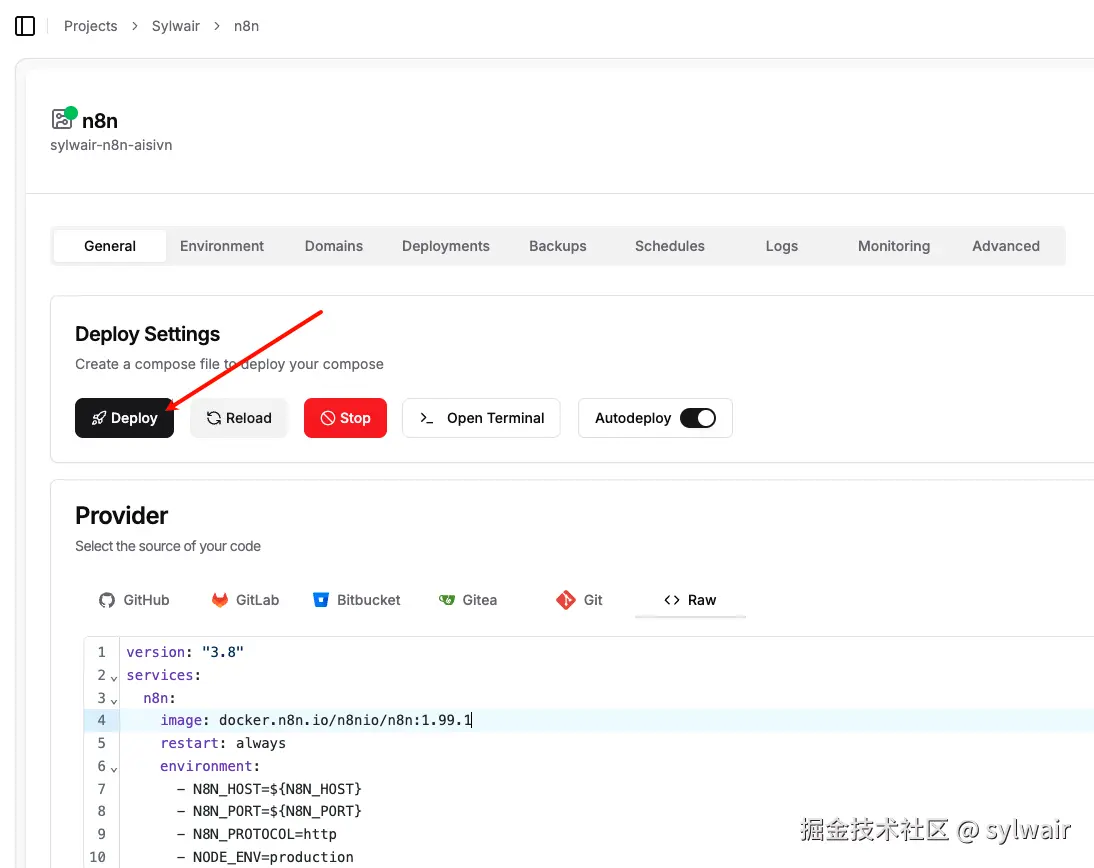Click line number 5 in the gutter
This screenshot has width=1094, height=868.
pos(101,743)
